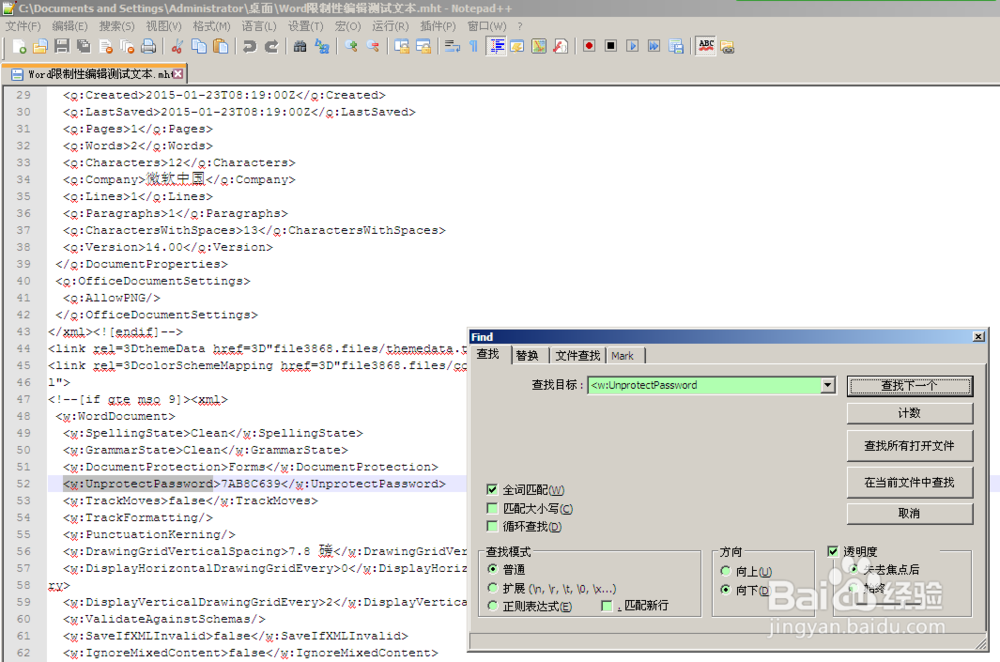This screenshot has height=662, width=1000.
Task: Toggle the 透明度 transparency checkbox
Action: pos(833,552)
